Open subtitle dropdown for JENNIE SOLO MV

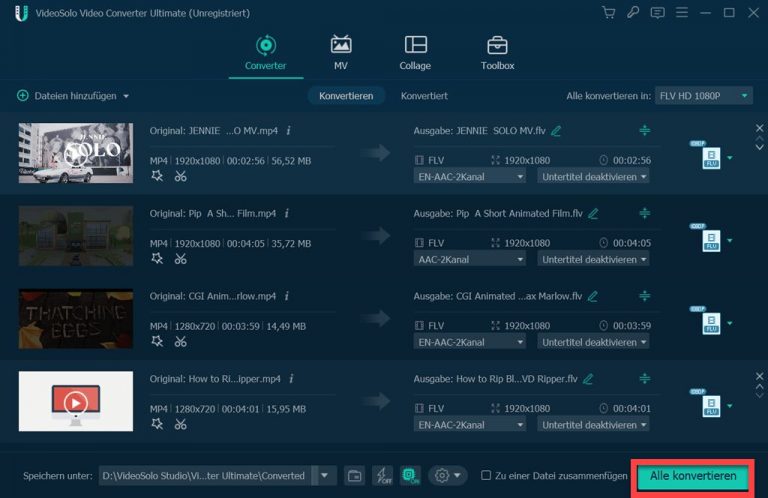click(594, 177)
